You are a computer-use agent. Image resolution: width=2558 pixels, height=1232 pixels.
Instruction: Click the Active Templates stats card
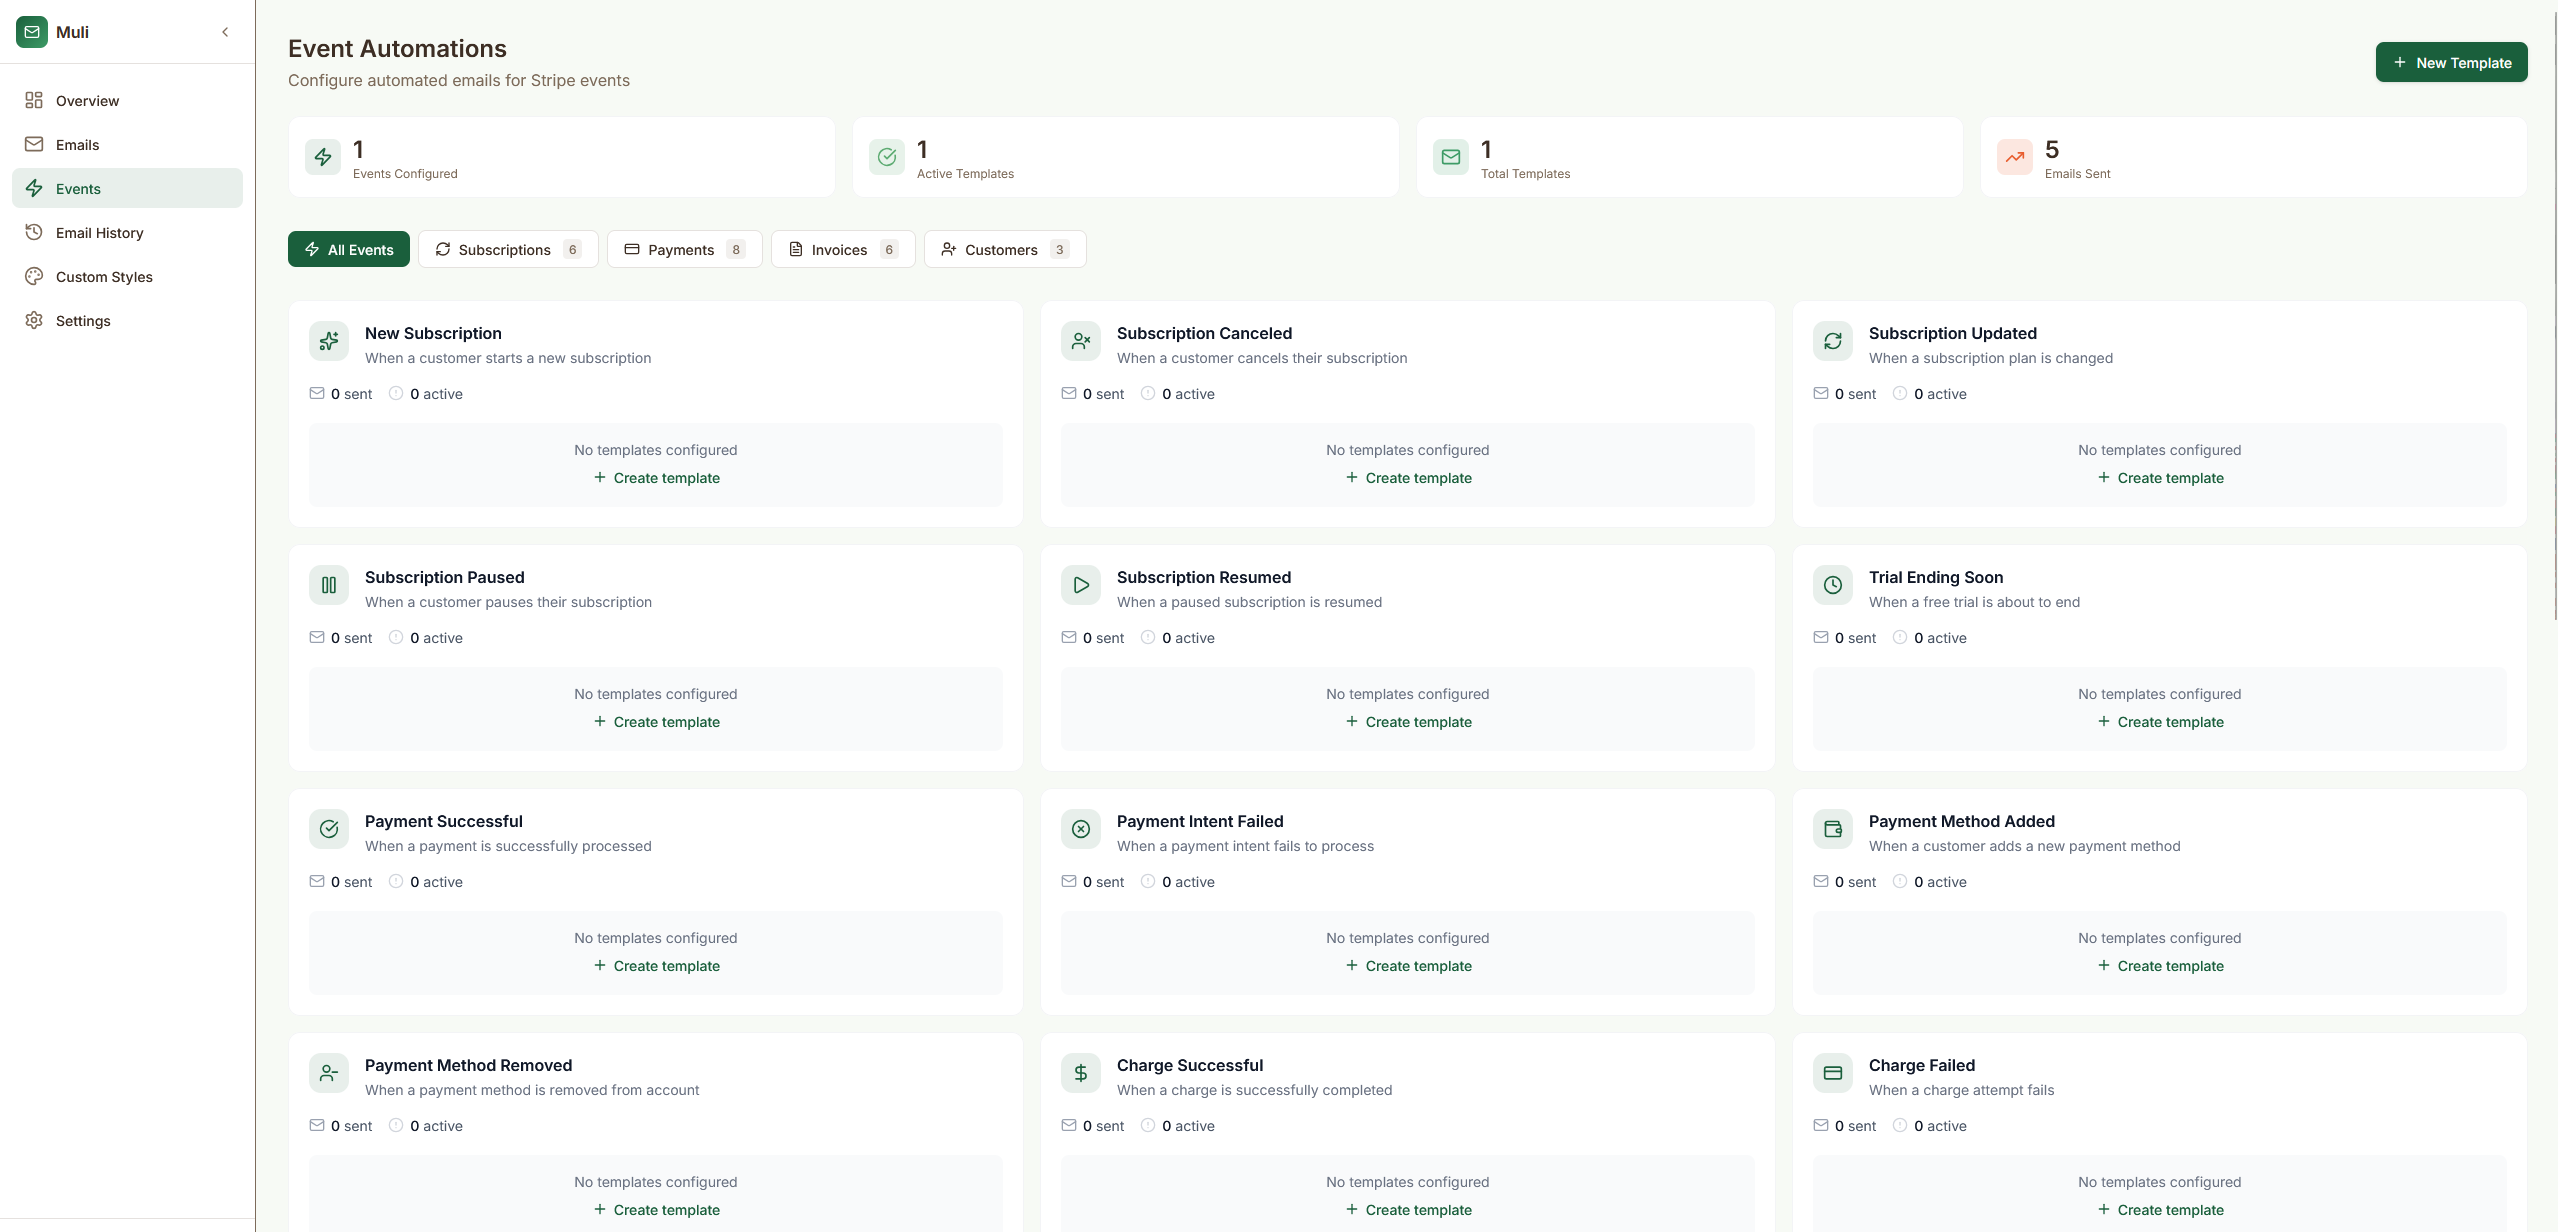(x=1124, y=157)
